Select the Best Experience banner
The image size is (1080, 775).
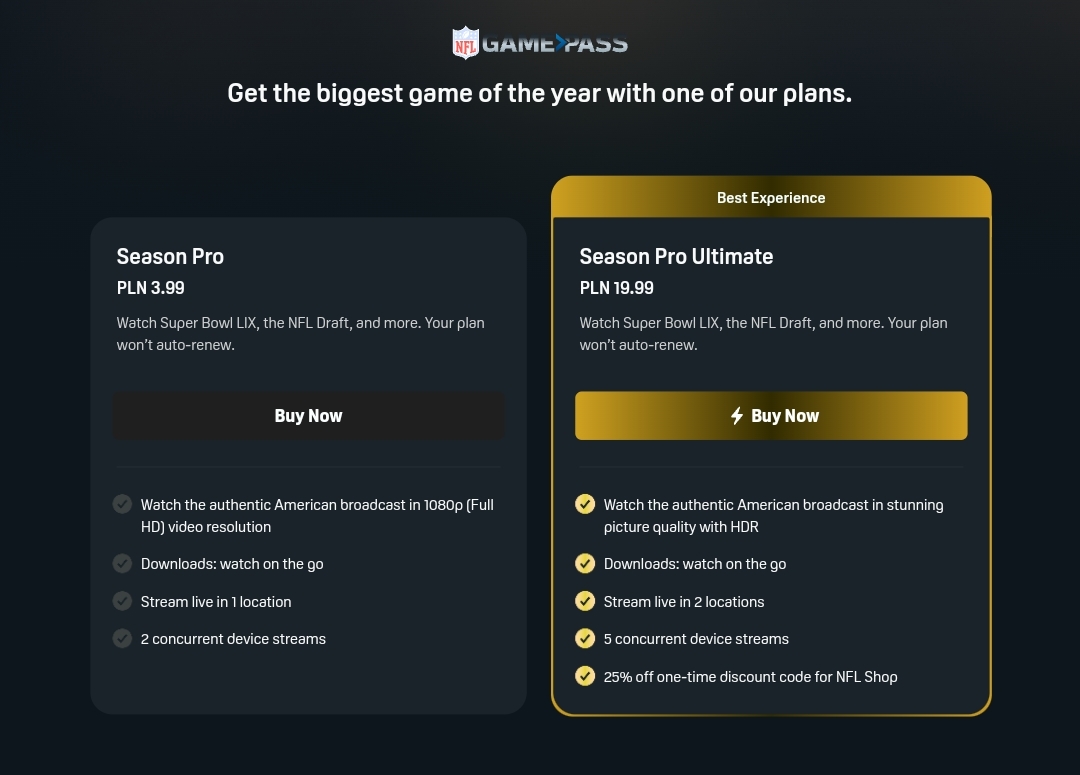click(x=771, y=198)
